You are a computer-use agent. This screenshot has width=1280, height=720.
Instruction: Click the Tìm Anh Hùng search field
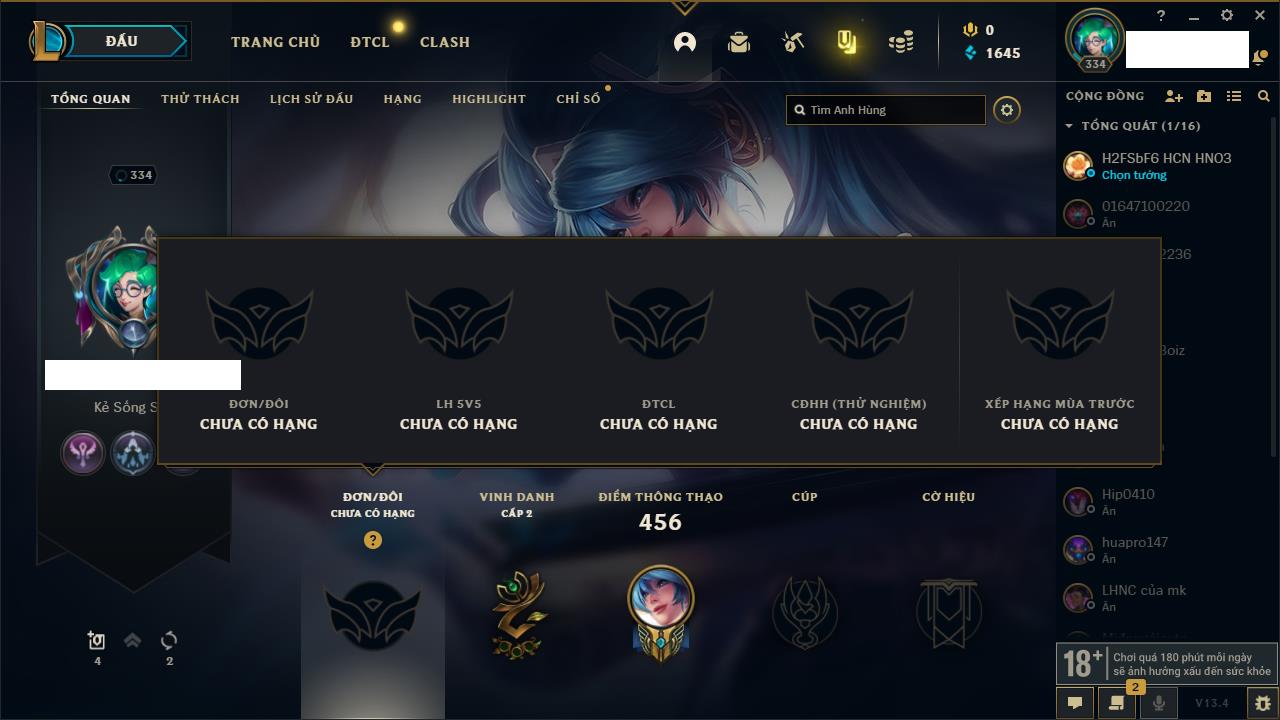point(886,110)
